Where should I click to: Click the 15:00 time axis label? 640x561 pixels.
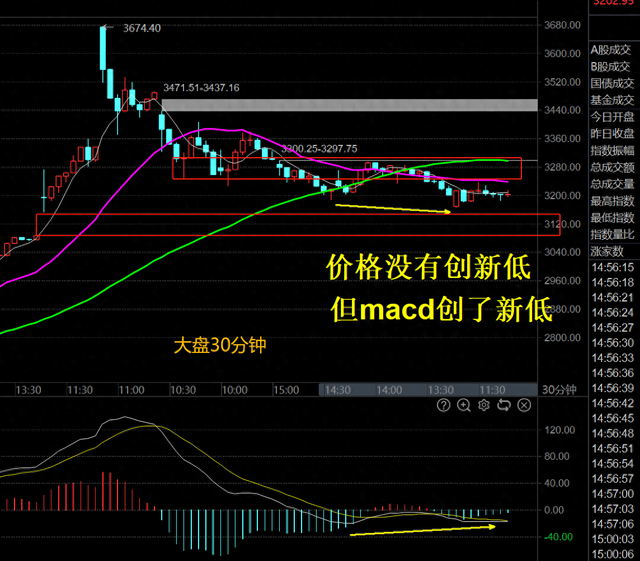click(x=286, y=390)
